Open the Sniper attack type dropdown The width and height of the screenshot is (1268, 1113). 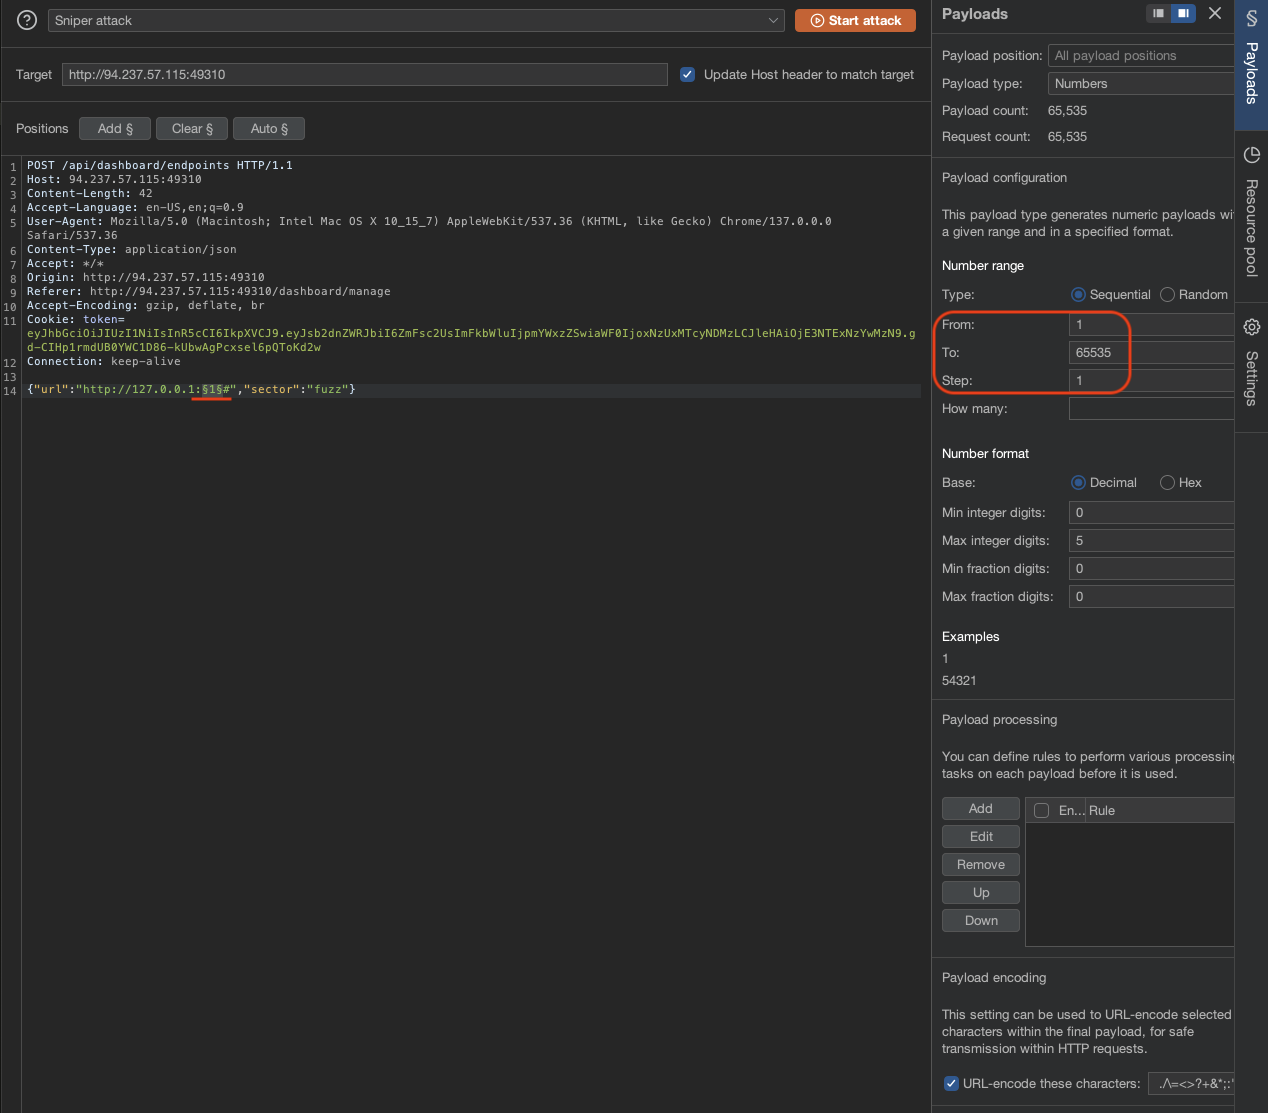tap(416, 20)
